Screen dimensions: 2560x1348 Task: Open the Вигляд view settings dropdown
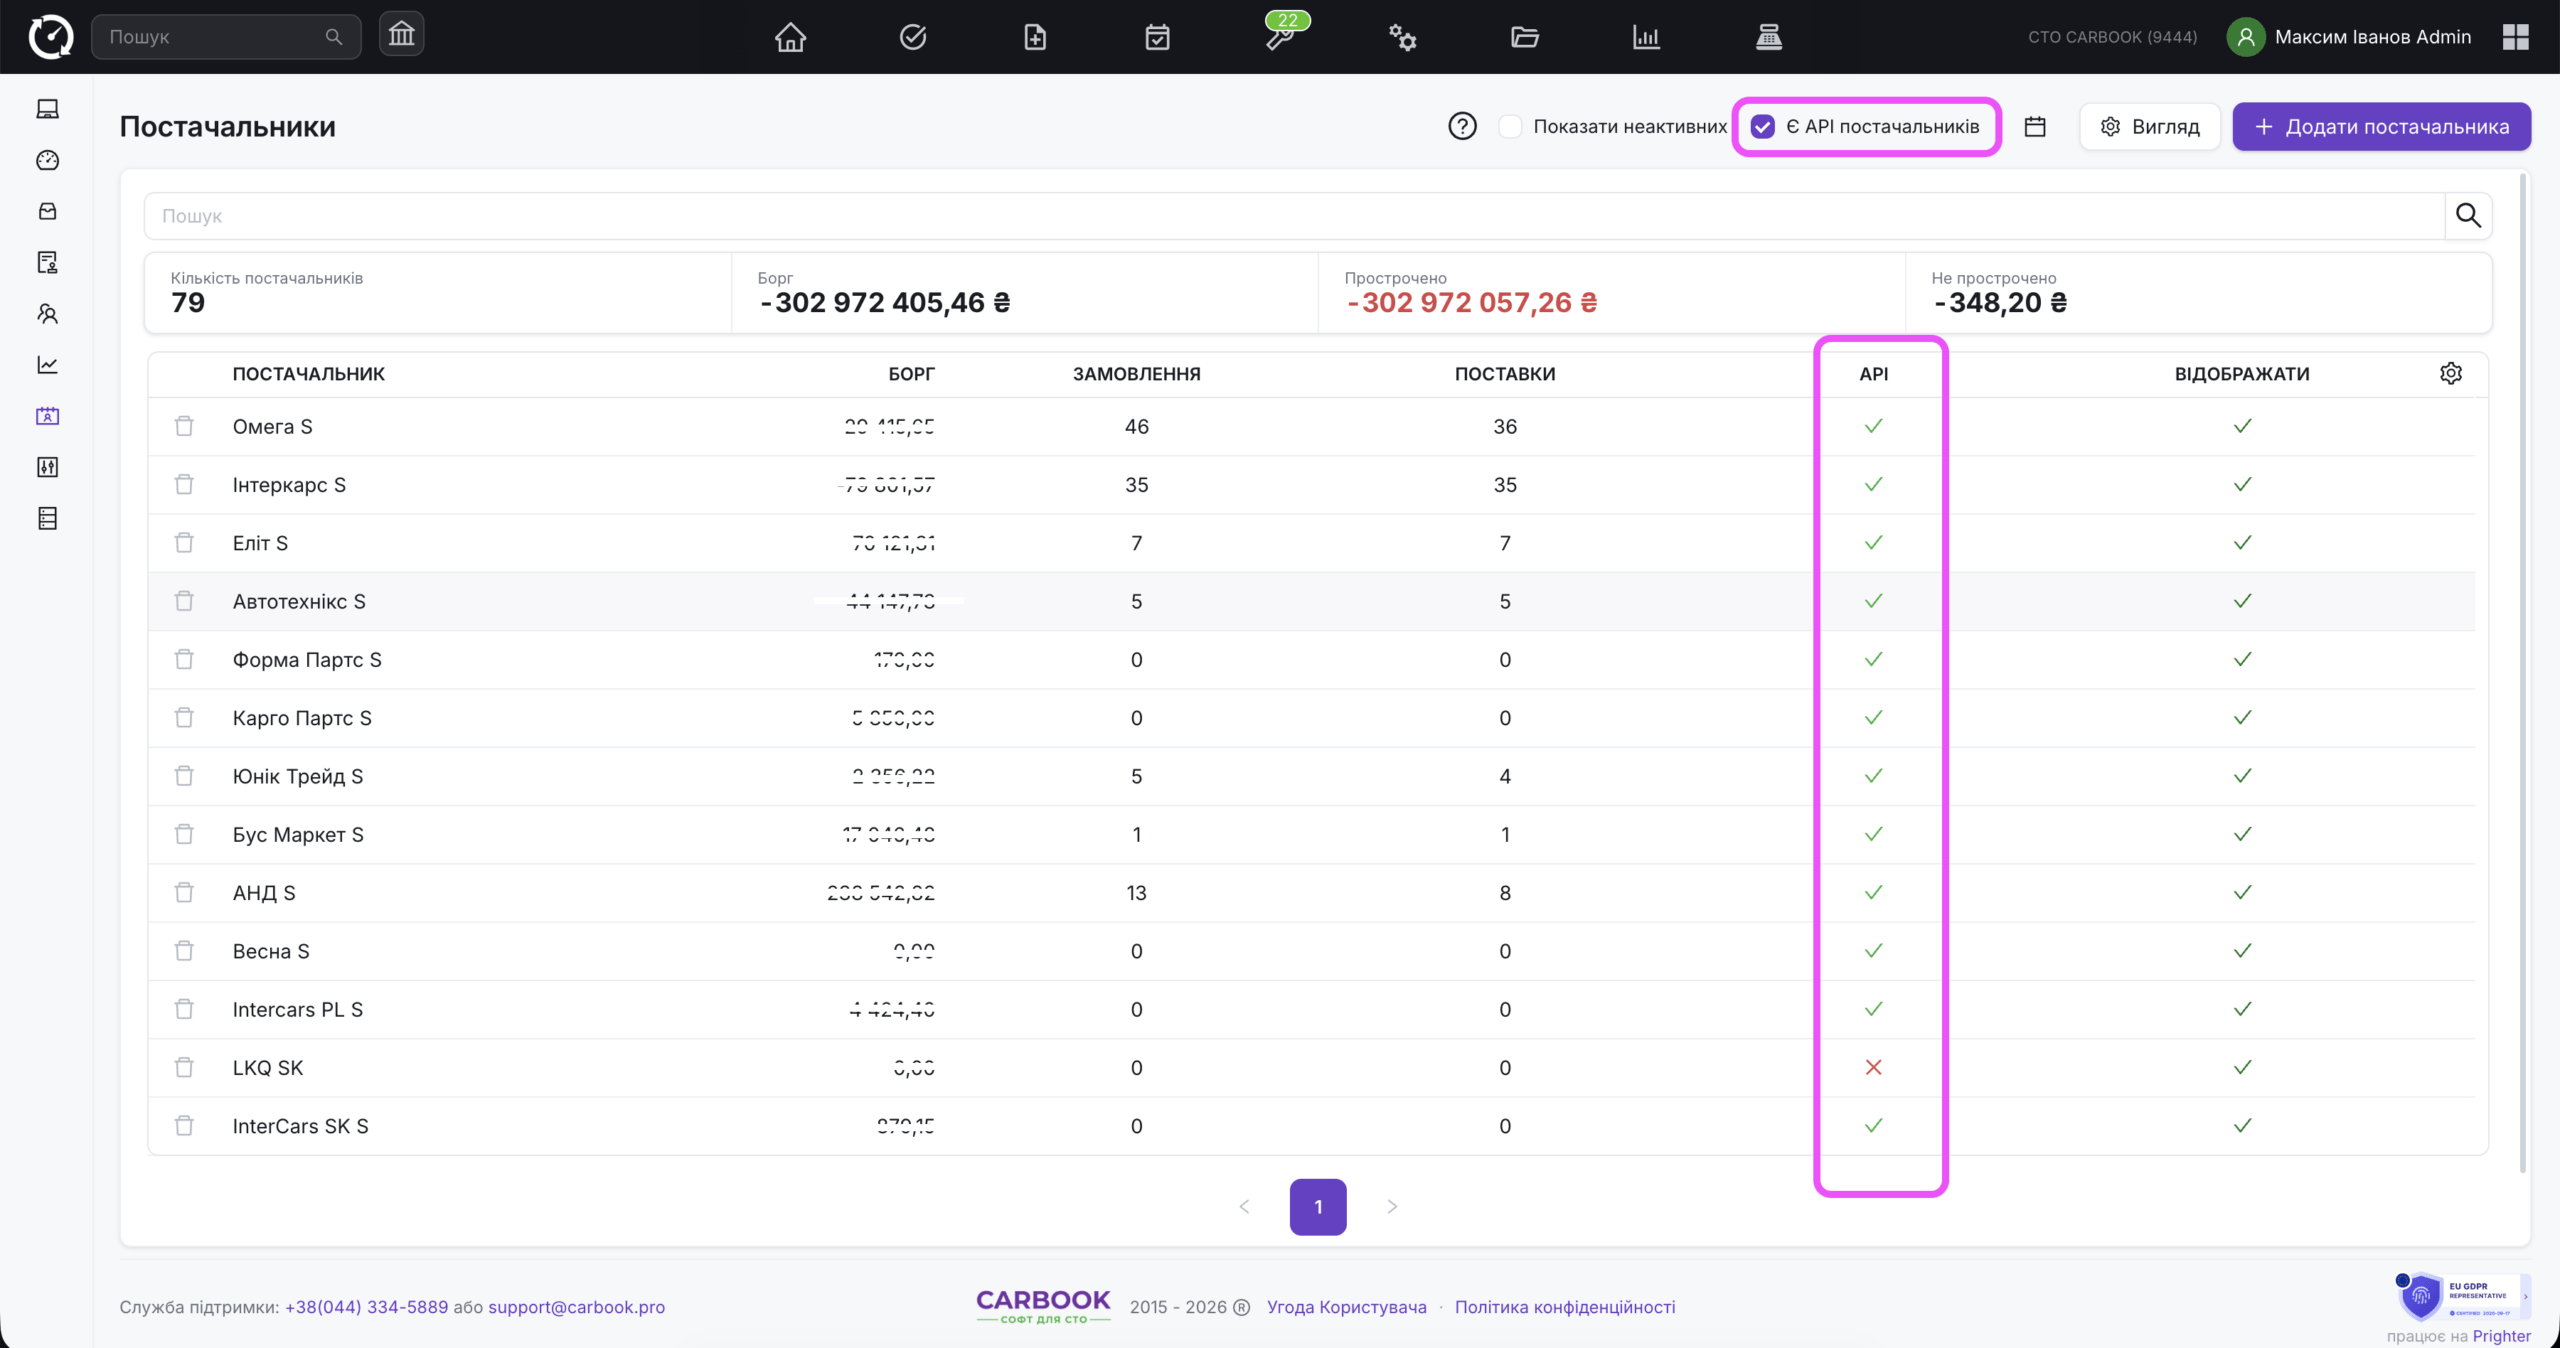pyautogui.click(x=2150, y=126)
